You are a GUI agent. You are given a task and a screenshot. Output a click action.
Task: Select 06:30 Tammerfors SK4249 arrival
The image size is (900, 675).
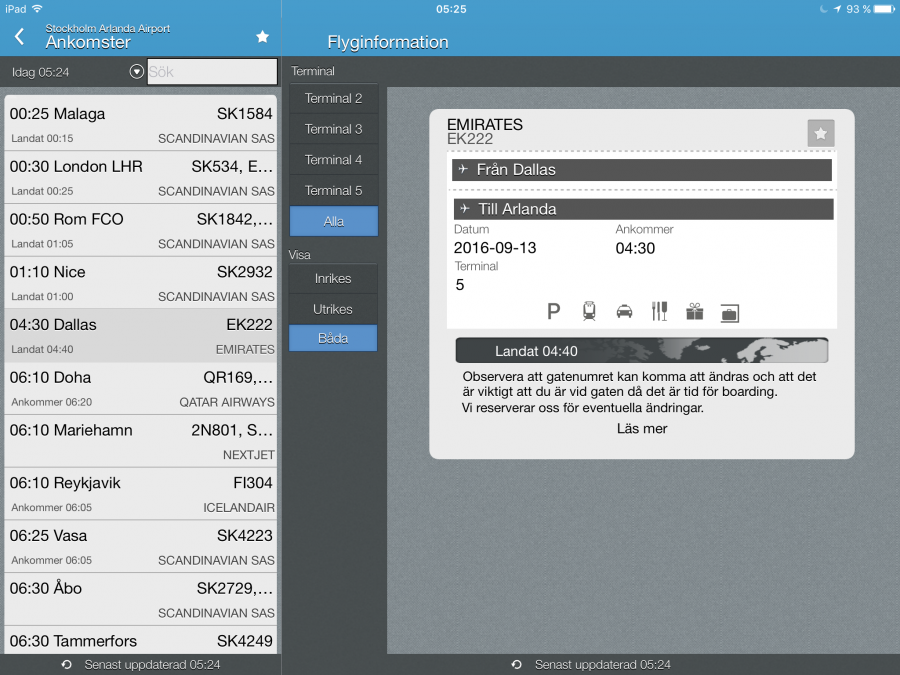(x=141, y=641)
